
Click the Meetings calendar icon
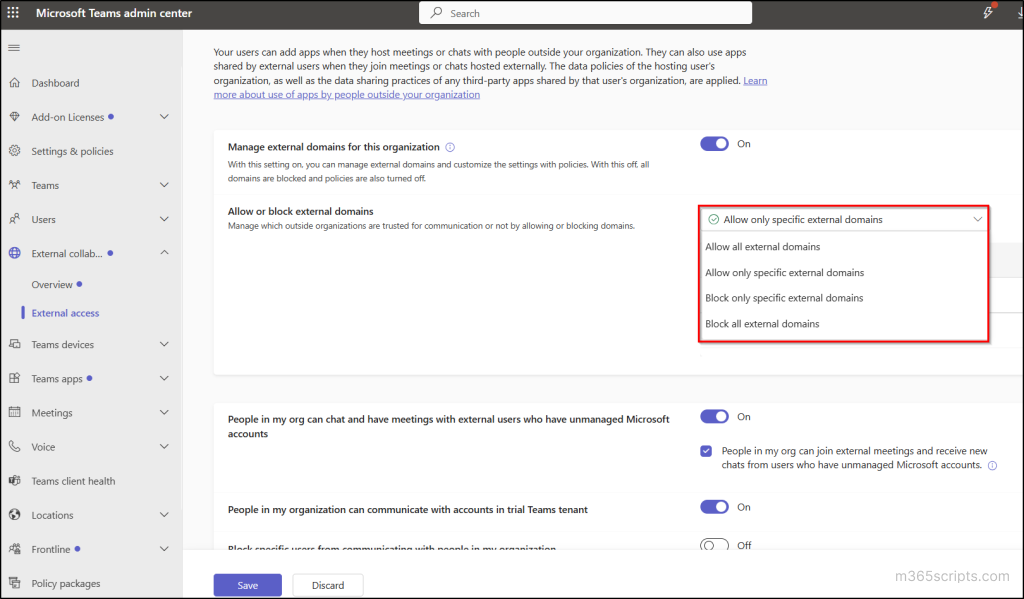coord(14,412)
